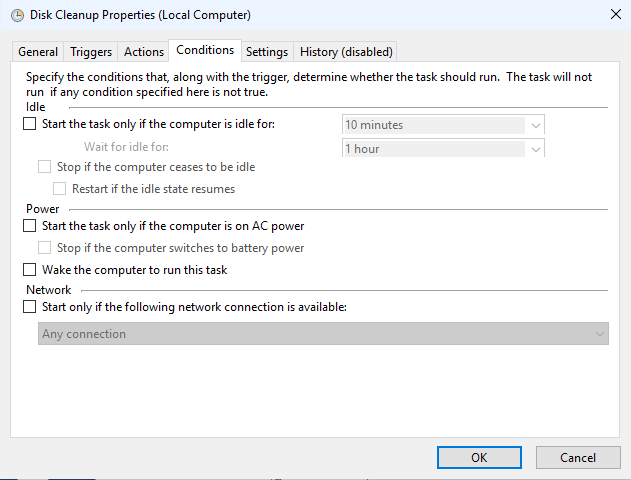Image resolution: width=631 pixels, height=480 pixels.
Task: Go to the Actions tab
Action: click(144, 52)
